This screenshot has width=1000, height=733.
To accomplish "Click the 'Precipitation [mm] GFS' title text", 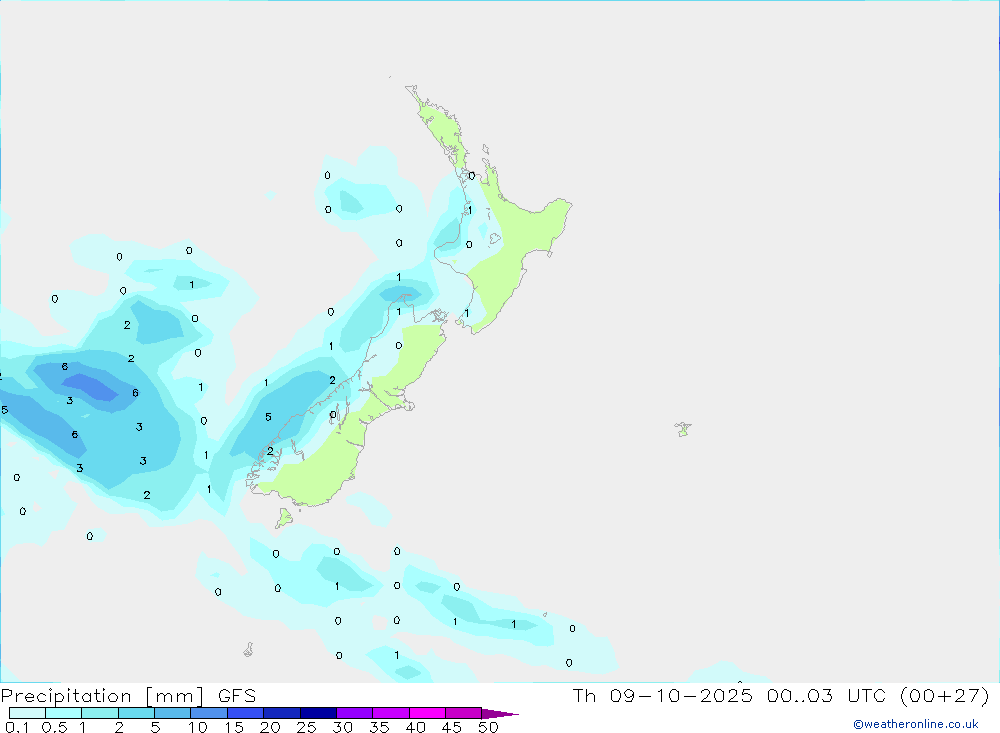I will 128,695.
